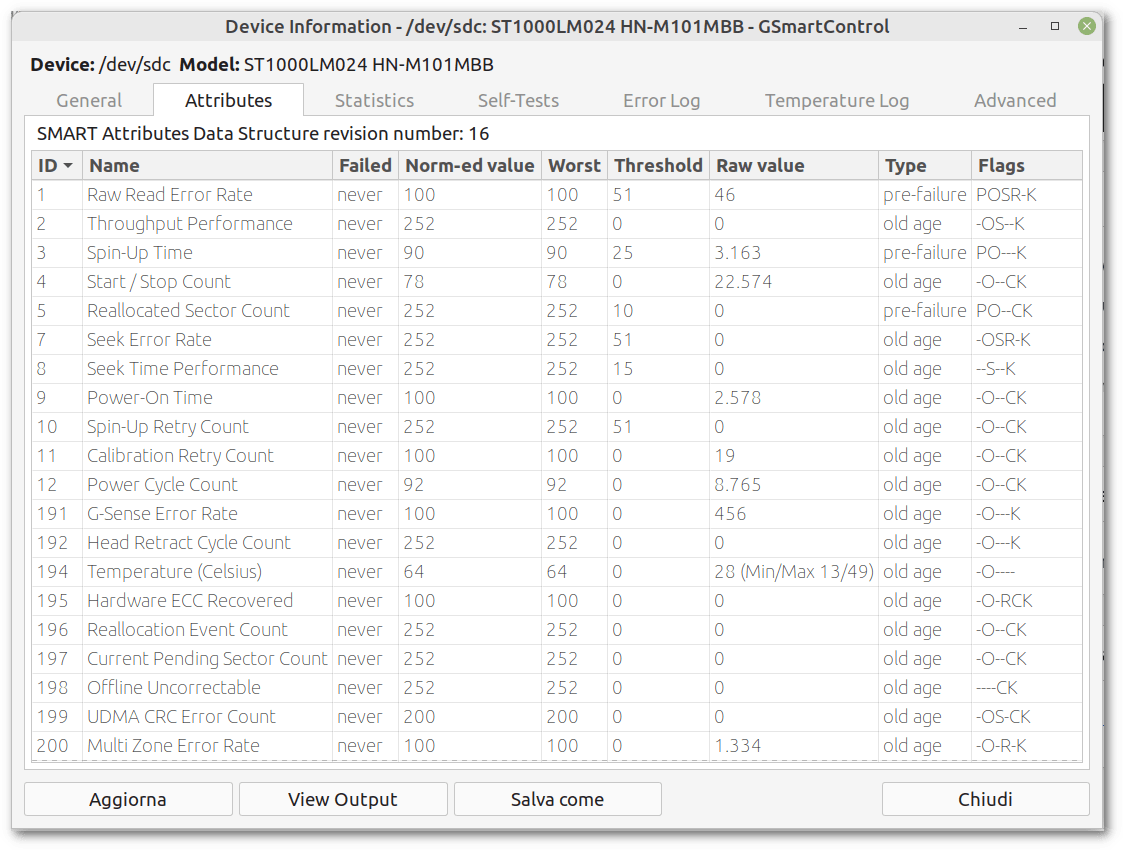The height and width of the screenshot is (850, 1123).
Task: Click the View Output button
Action: click(343, 799)
